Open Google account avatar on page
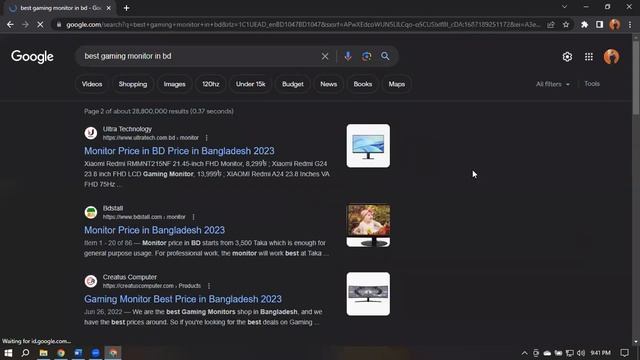 [611, 57]
